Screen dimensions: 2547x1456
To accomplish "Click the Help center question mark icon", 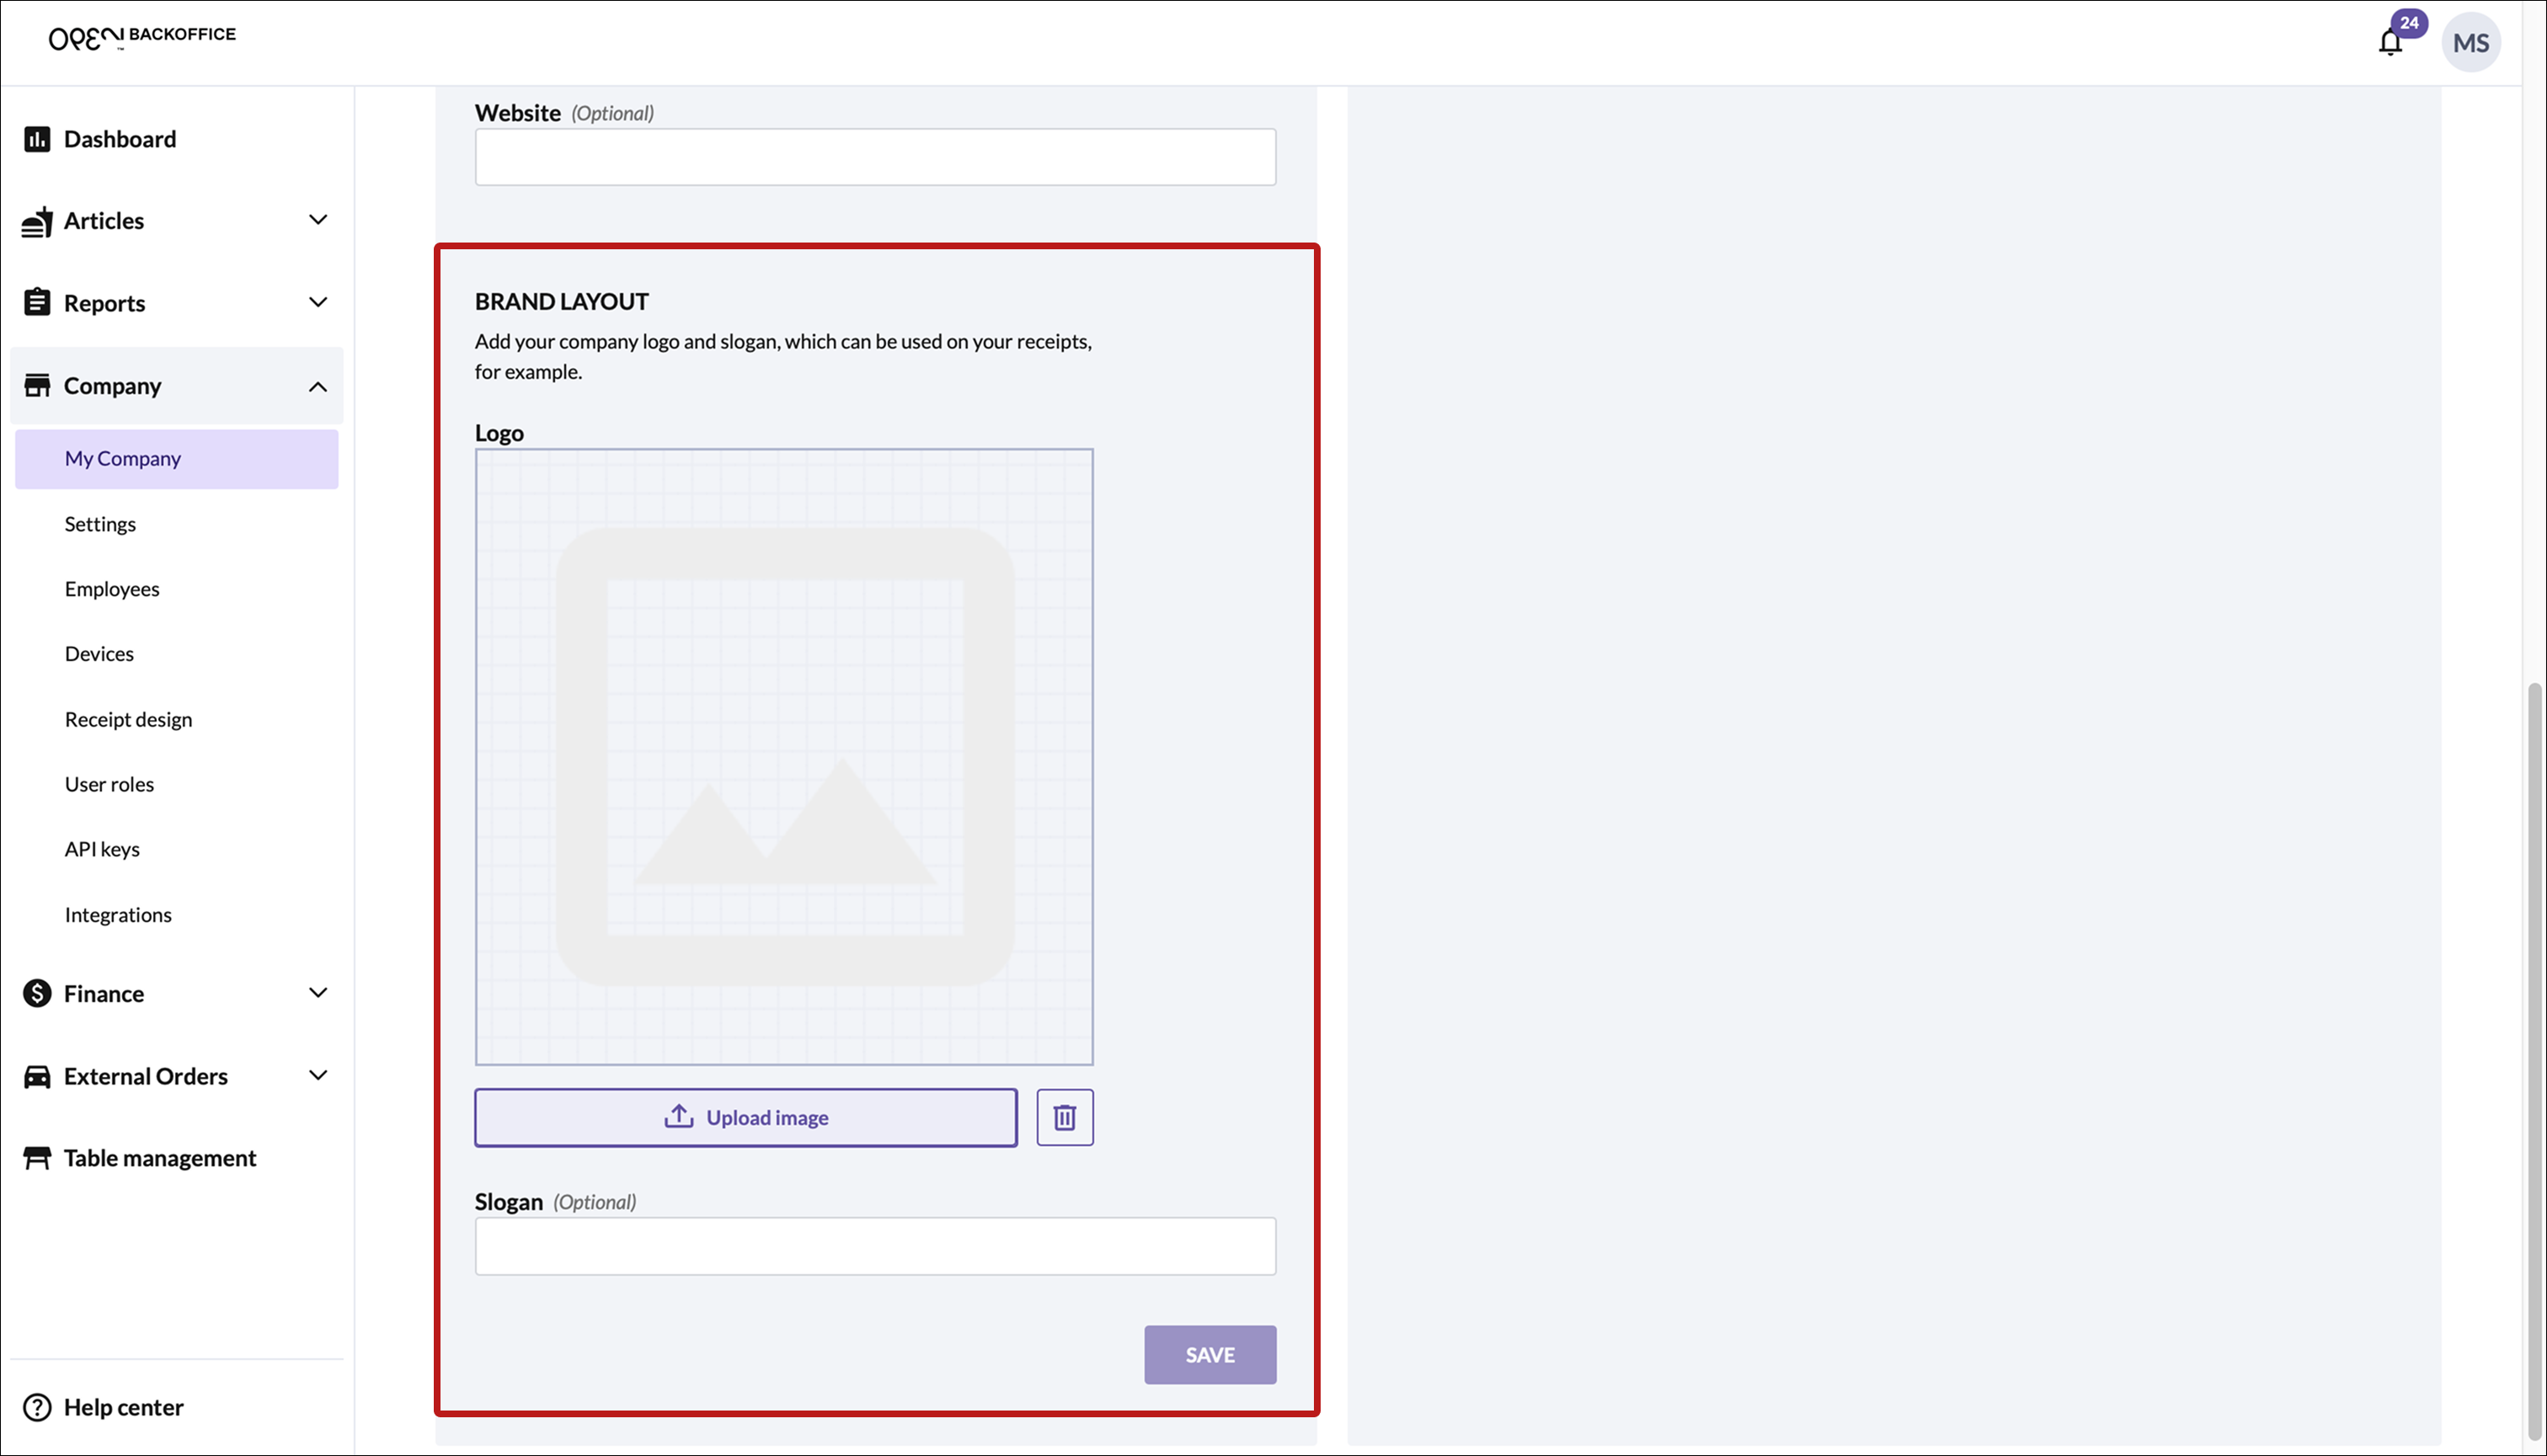I will coord(37,1407).
